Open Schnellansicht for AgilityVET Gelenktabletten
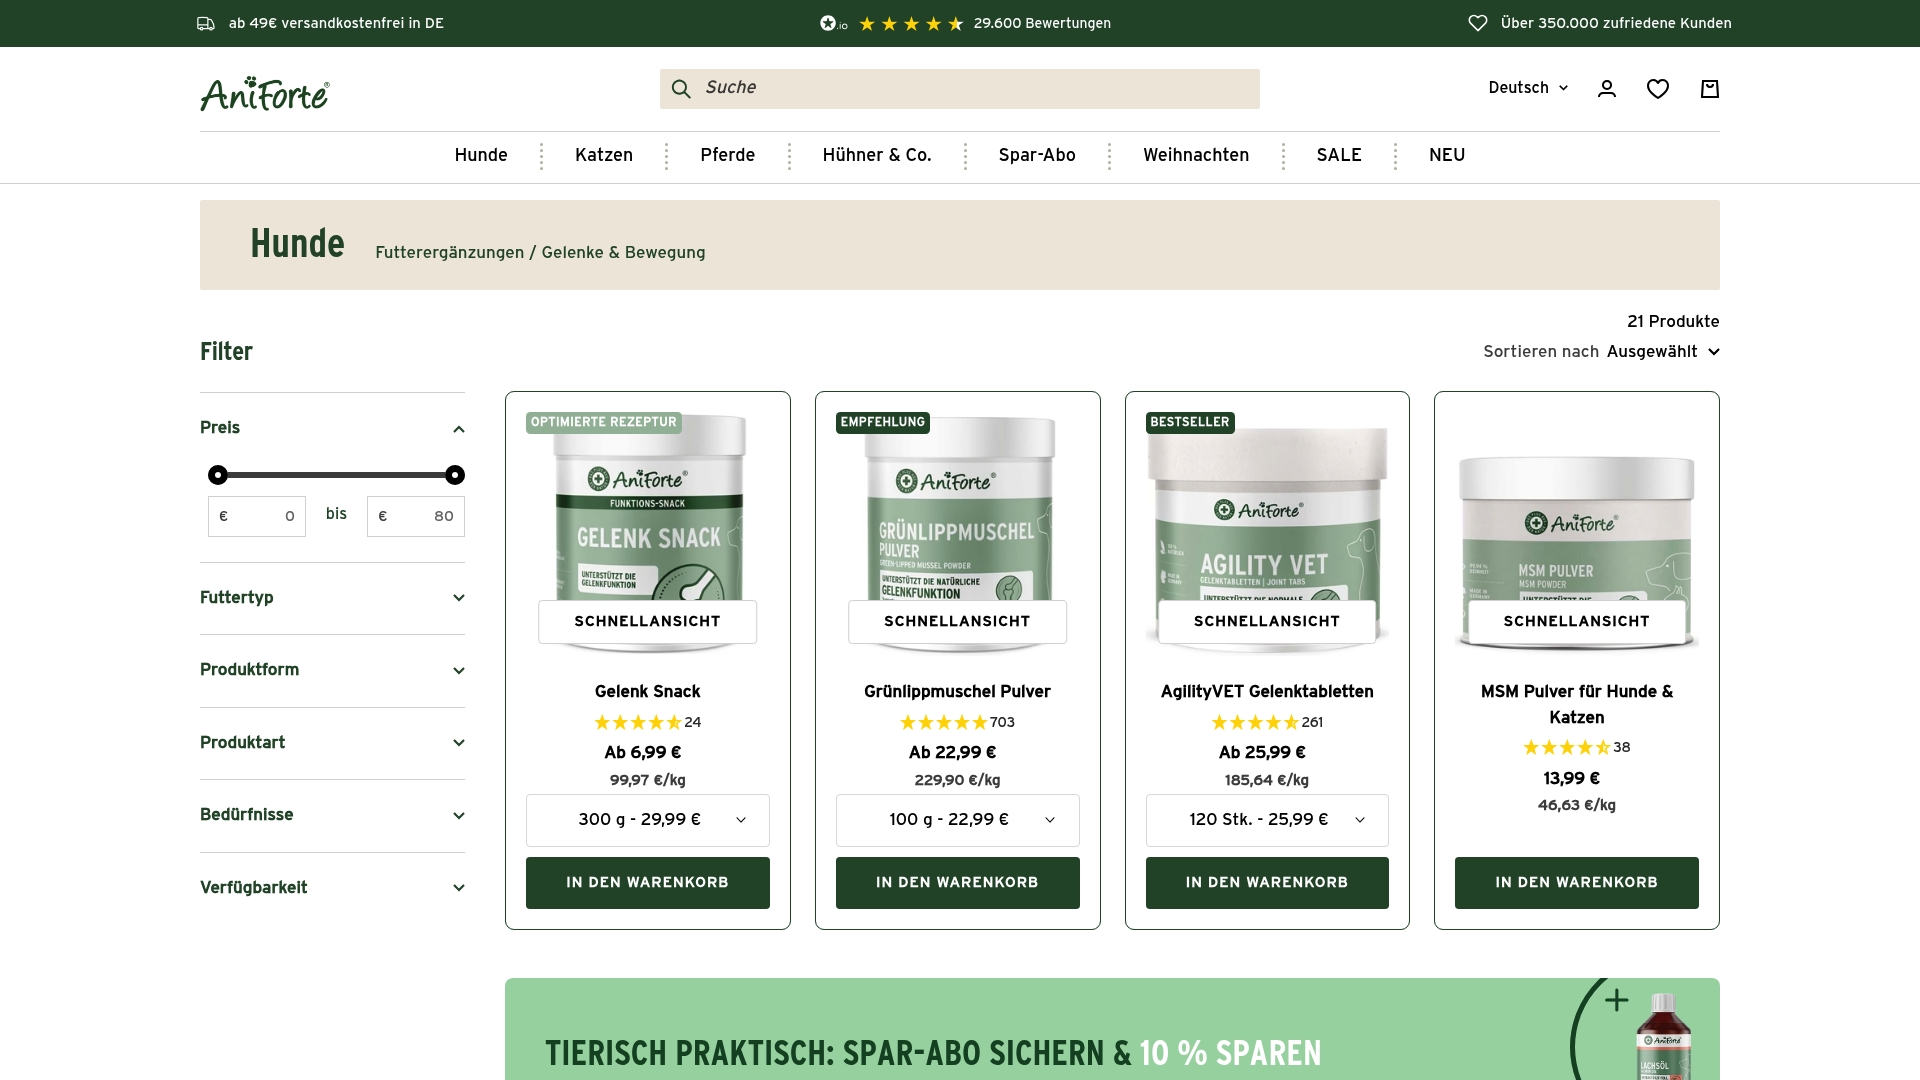This screenshot has width=1920, height=1080. [1266, 621]
